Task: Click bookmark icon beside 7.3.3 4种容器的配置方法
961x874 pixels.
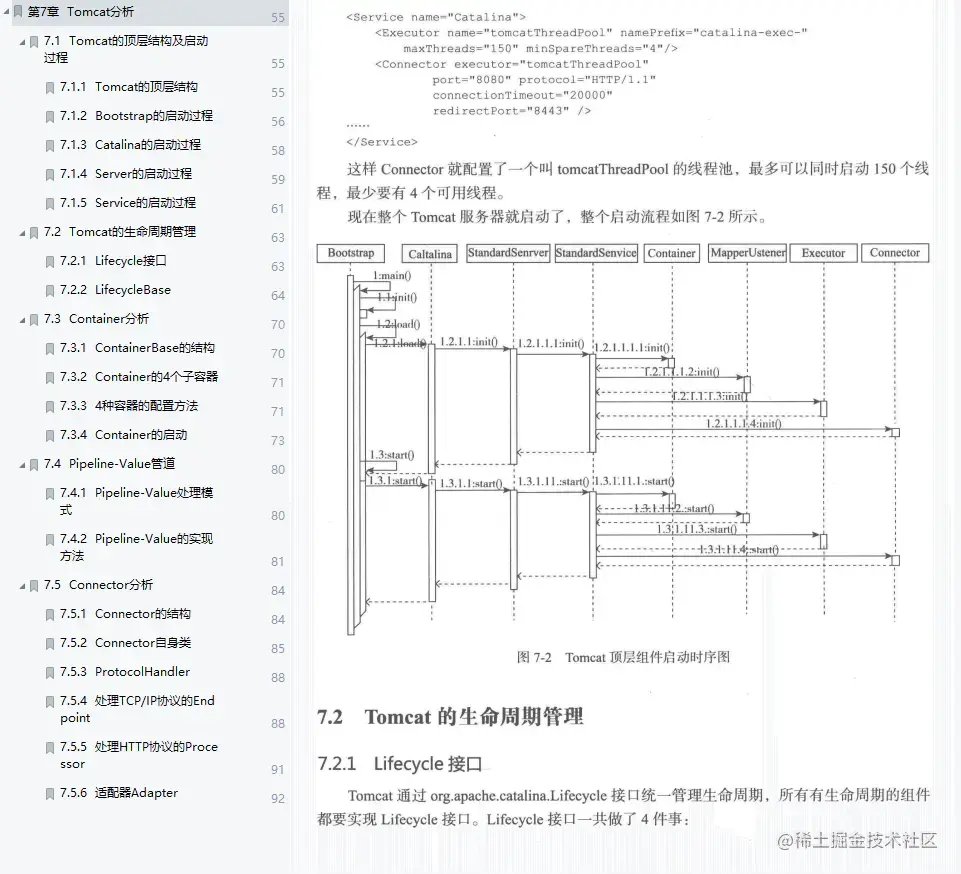Action: coord(50,407)
